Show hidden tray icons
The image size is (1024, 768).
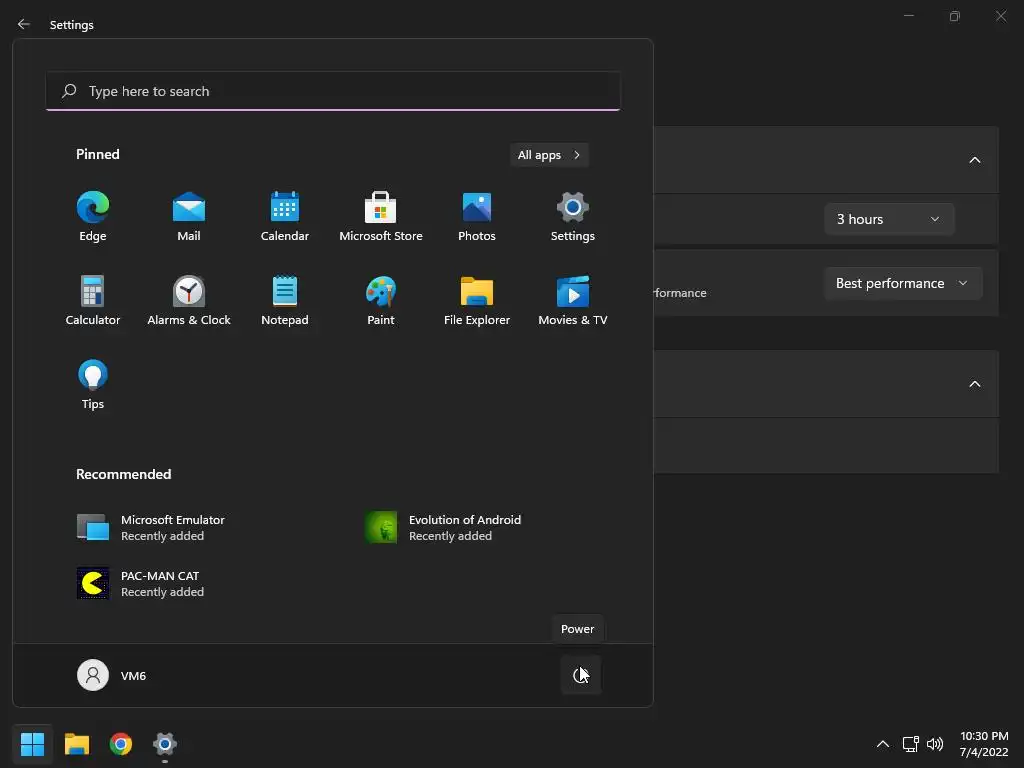(882, 744)
